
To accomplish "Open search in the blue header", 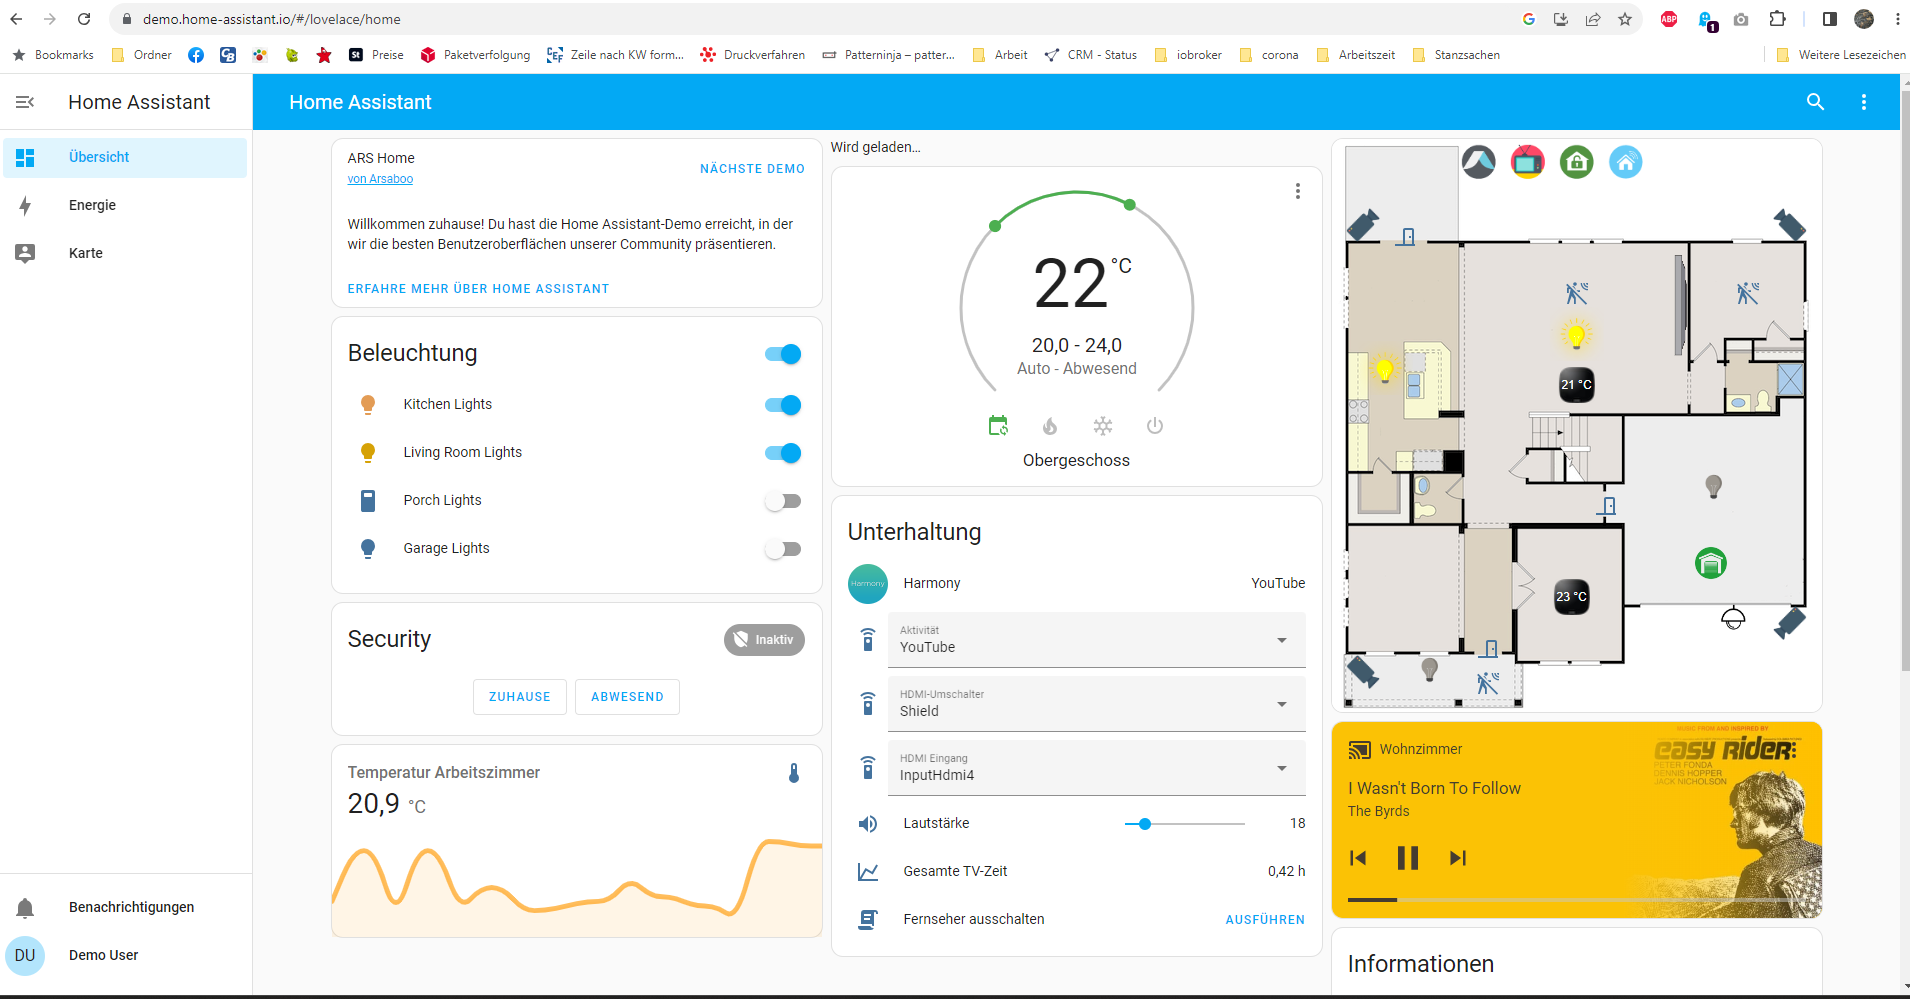I will pos(1815,102).
